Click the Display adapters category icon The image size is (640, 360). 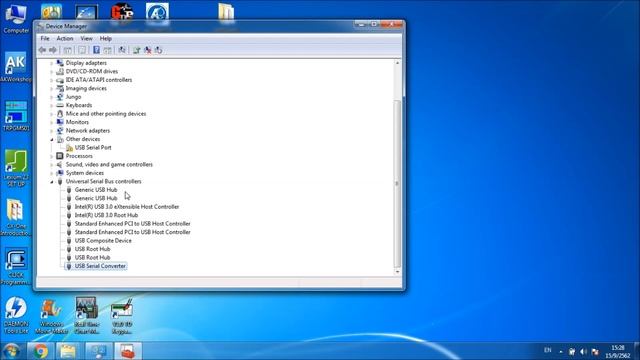click(60, 63)
